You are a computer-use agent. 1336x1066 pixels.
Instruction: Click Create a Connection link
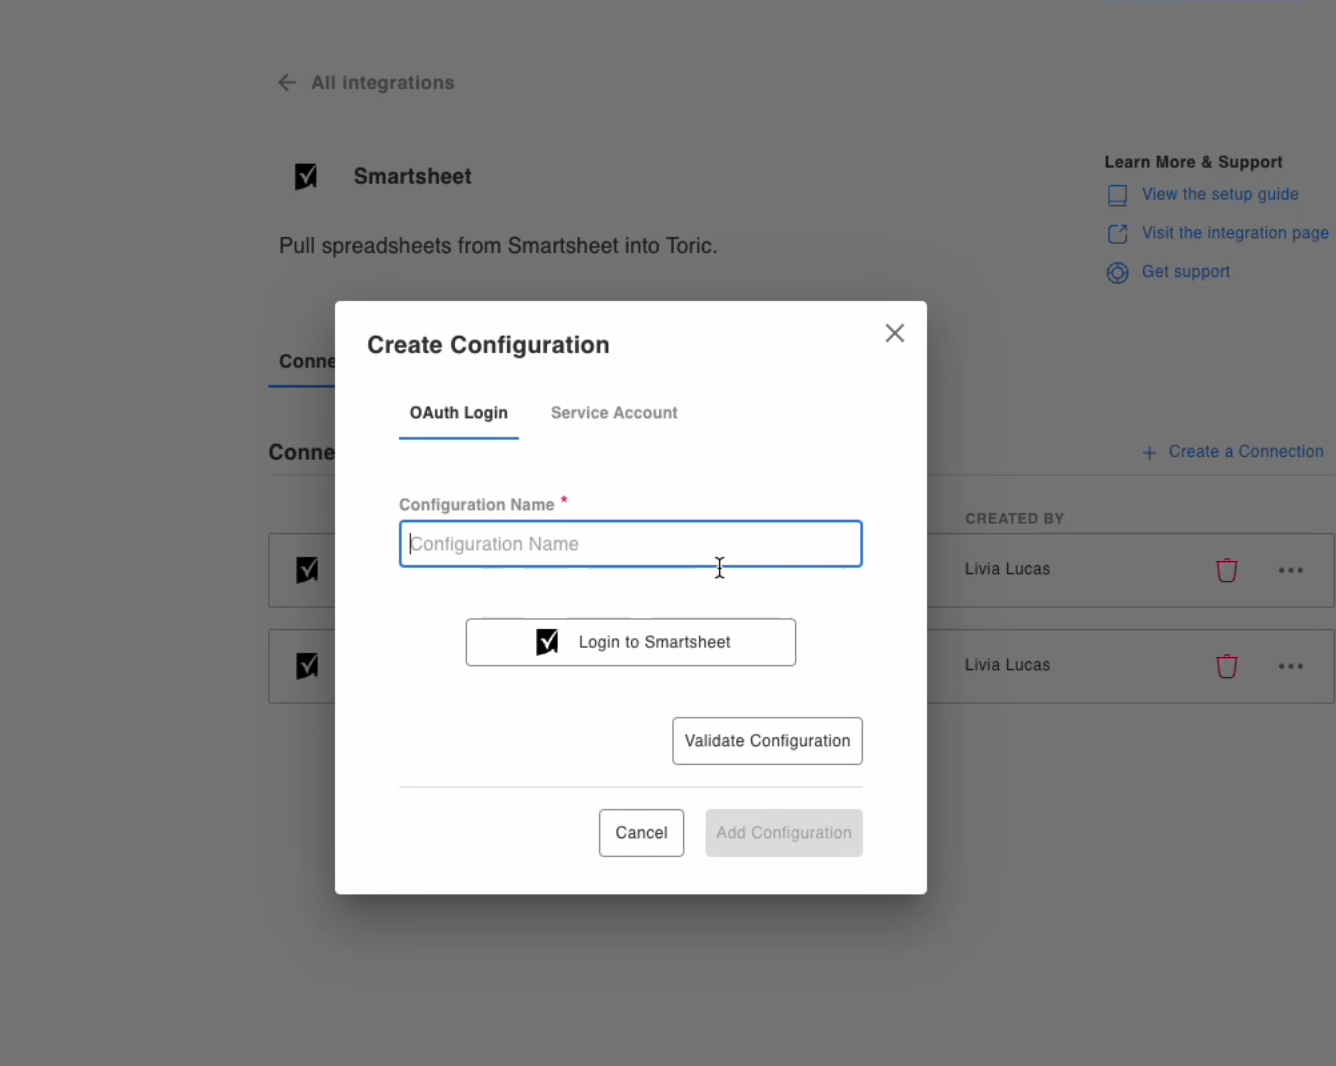[x=1246, y=451]
